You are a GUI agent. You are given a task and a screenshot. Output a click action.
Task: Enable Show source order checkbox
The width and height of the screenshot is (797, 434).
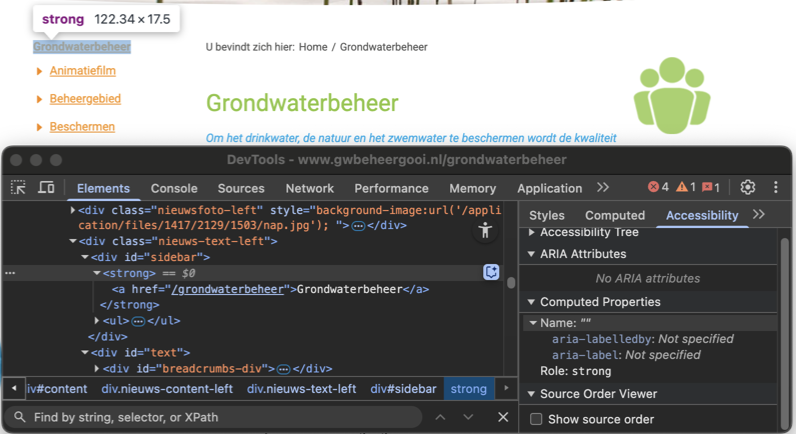pos(536,419)
